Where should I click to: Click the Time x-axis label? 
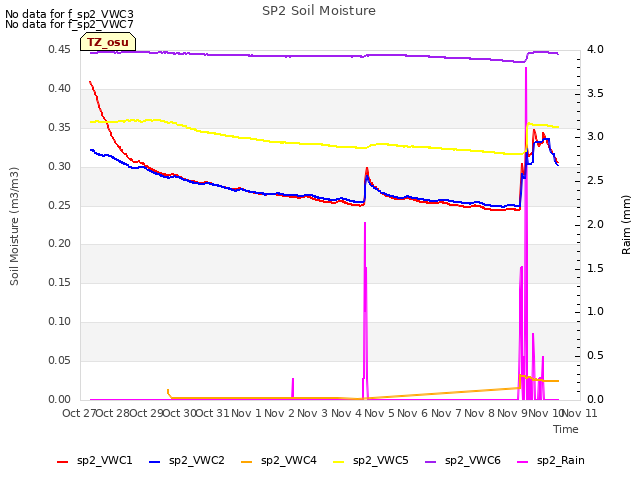566,429
